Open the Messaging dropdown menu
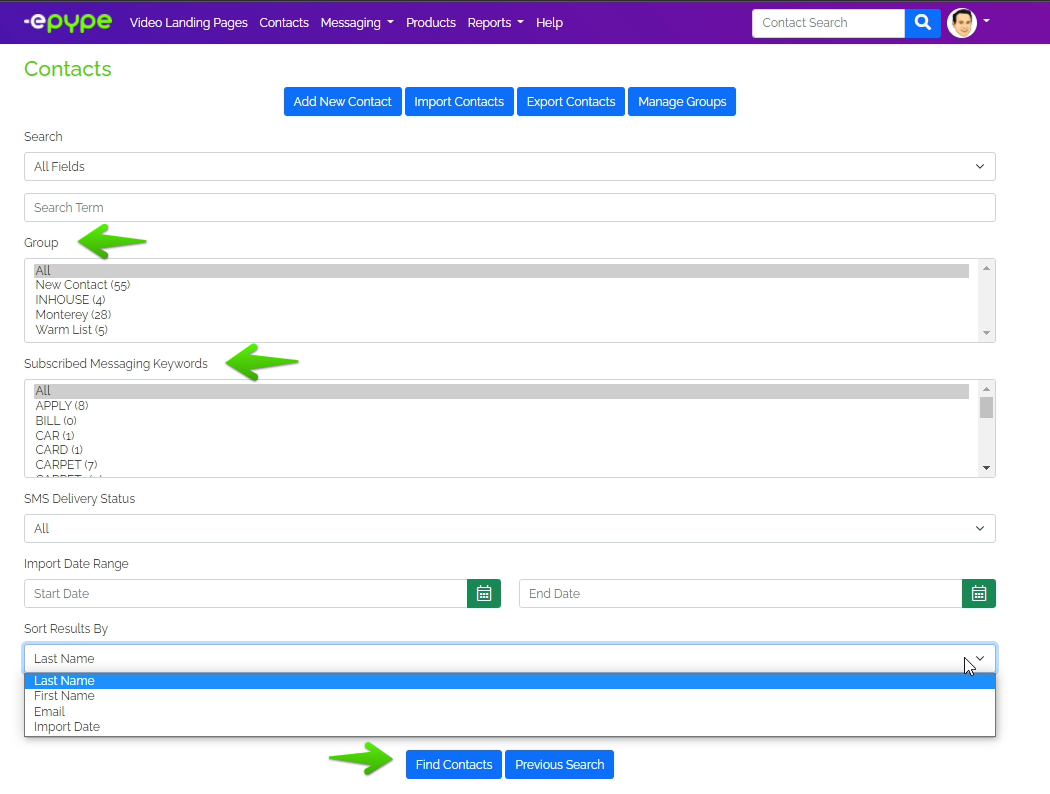 coord(357,23)
